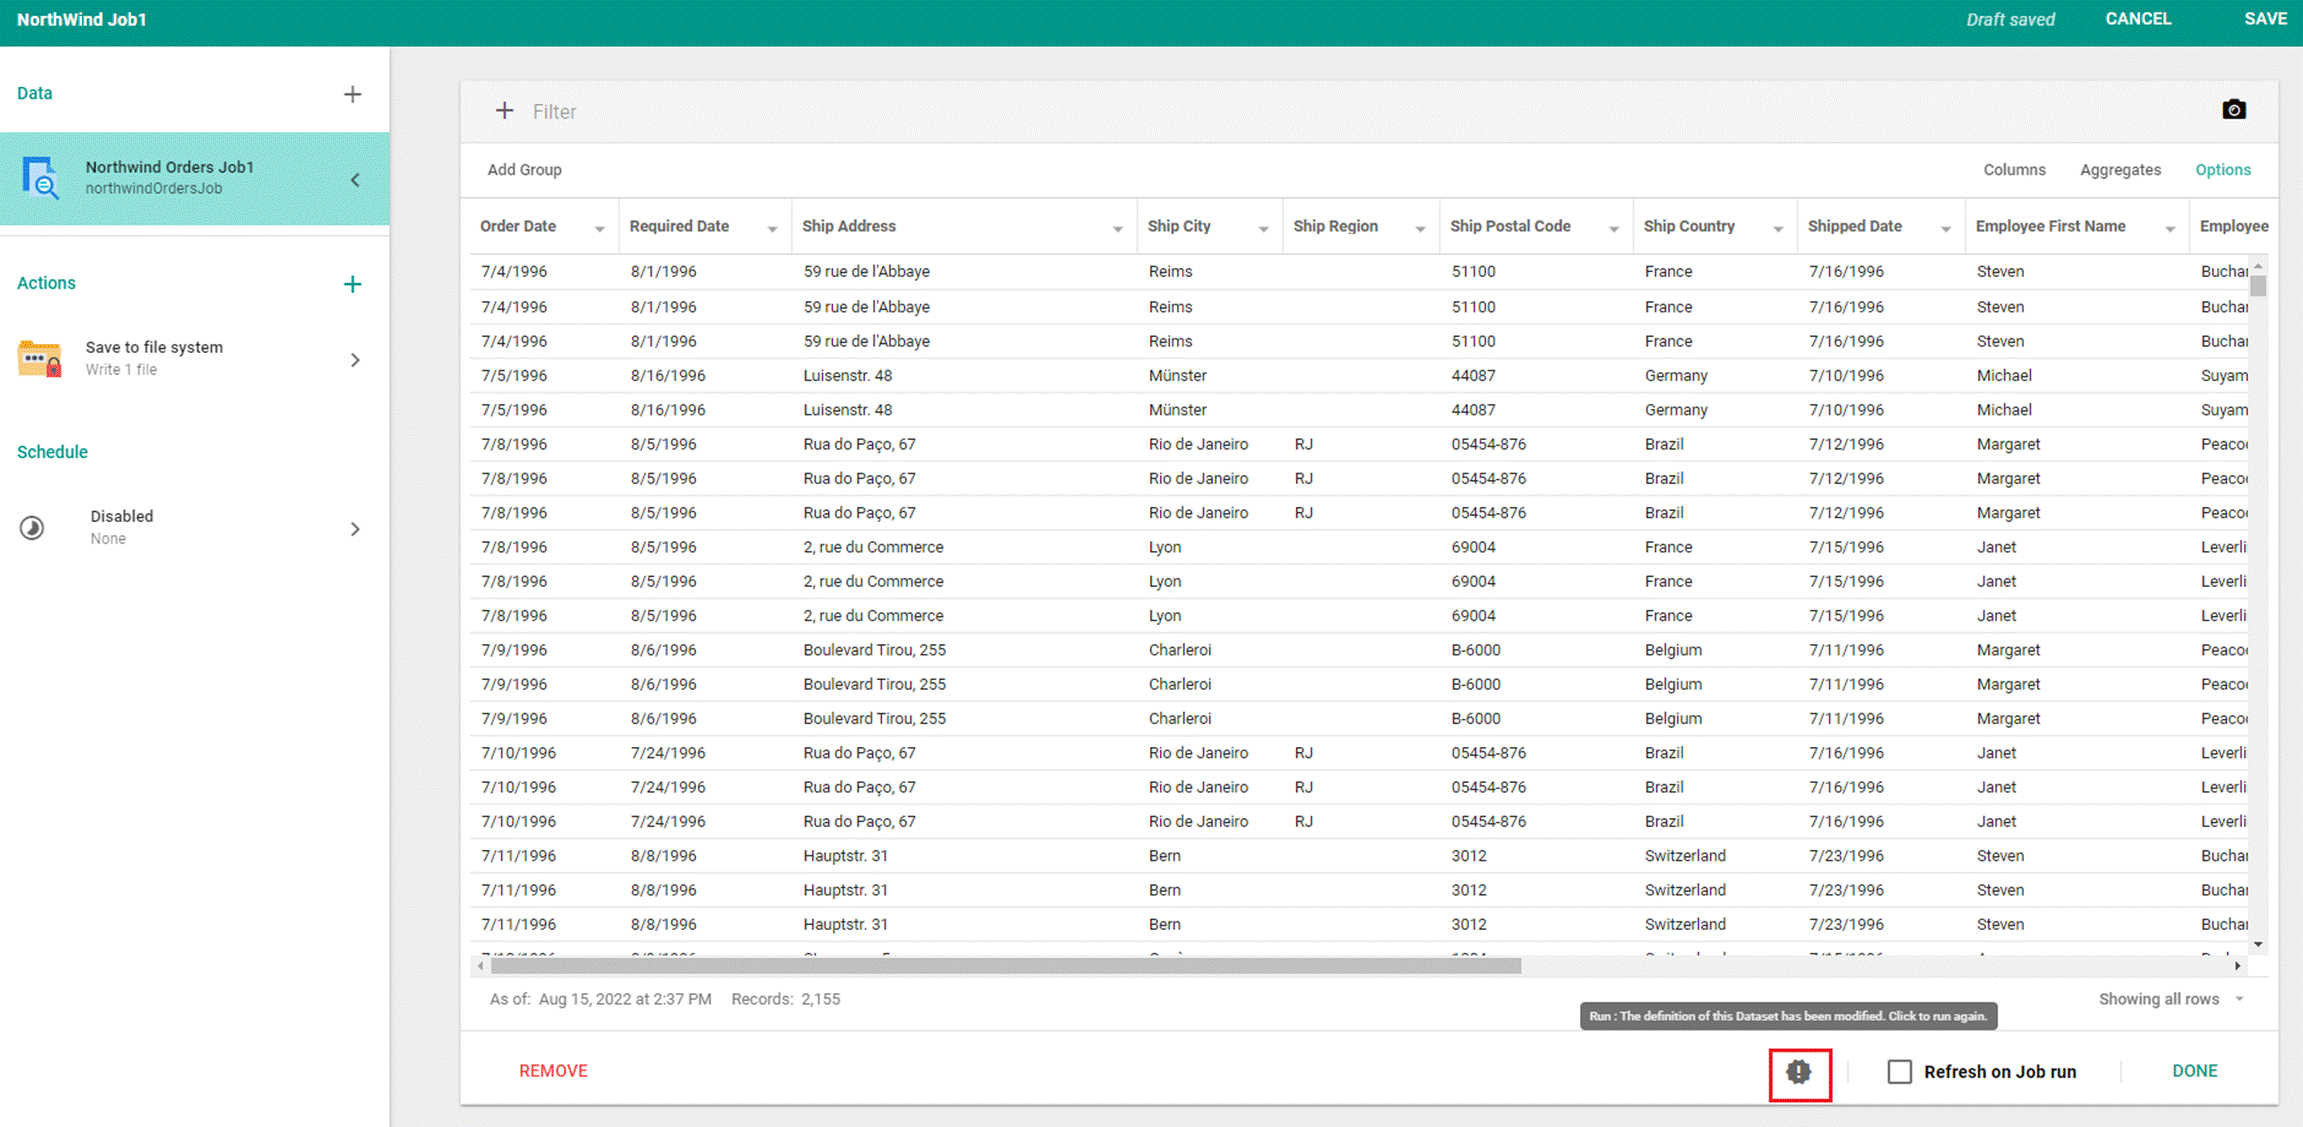Image resolution: width=2303 pixels, height=1127 pixels.
Task: Expand the Save to file system action
Action: (355, 360)
